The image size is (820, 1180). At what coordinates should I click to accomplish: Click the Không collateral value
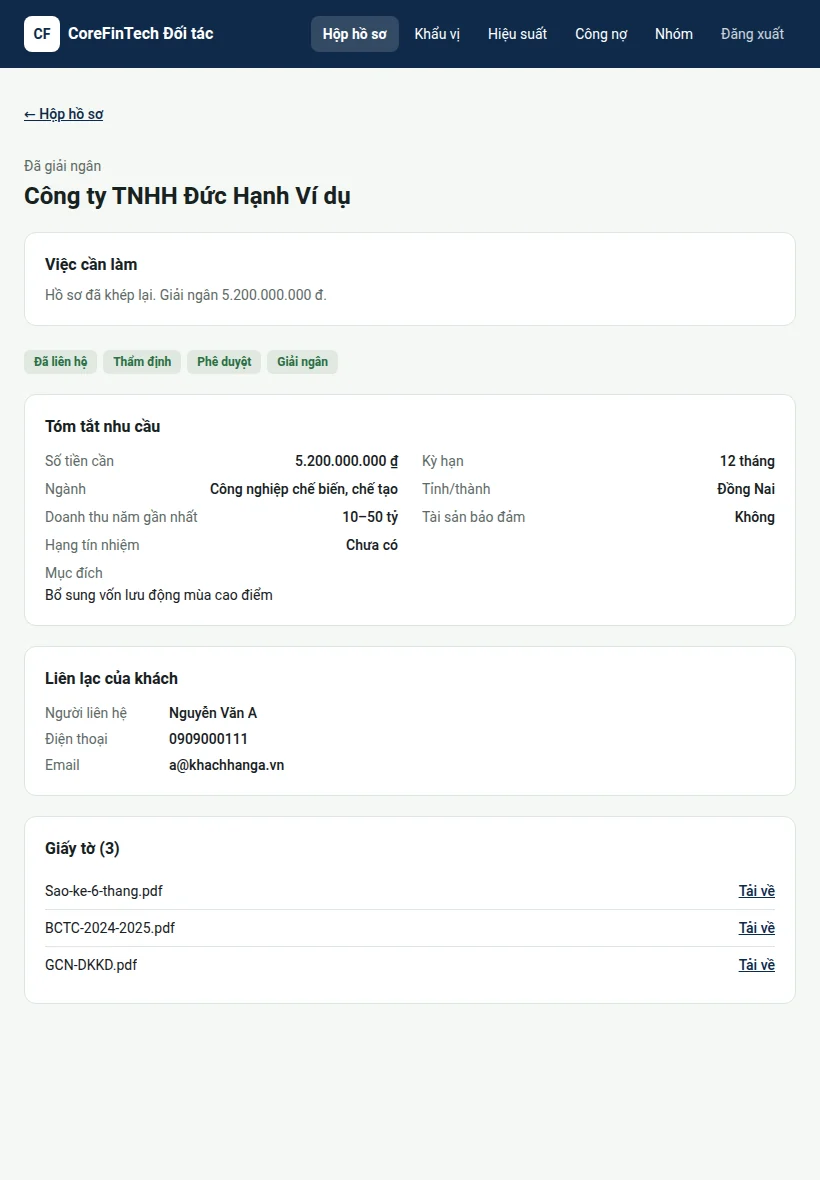tap(755, 517)
